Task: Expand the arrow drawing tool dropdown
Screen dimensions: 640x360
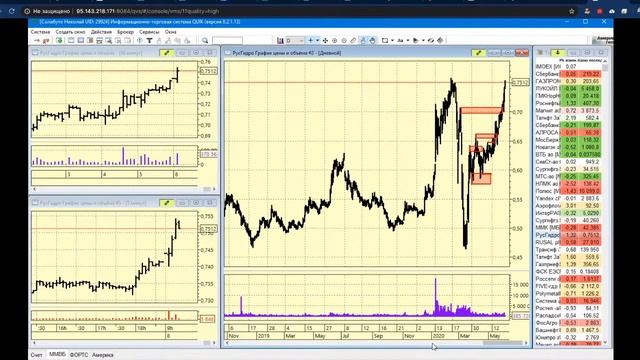Action: coord(423,40)
